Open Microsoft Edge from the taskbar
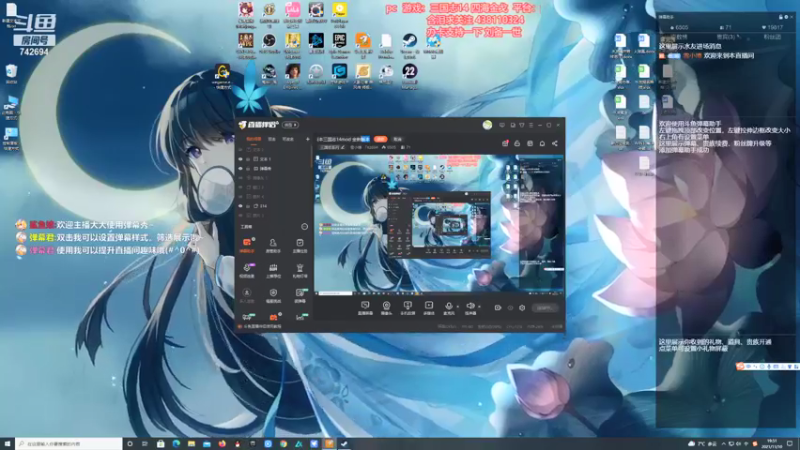The height and width of the screenshot is (450, 800). tap(176, 444)
